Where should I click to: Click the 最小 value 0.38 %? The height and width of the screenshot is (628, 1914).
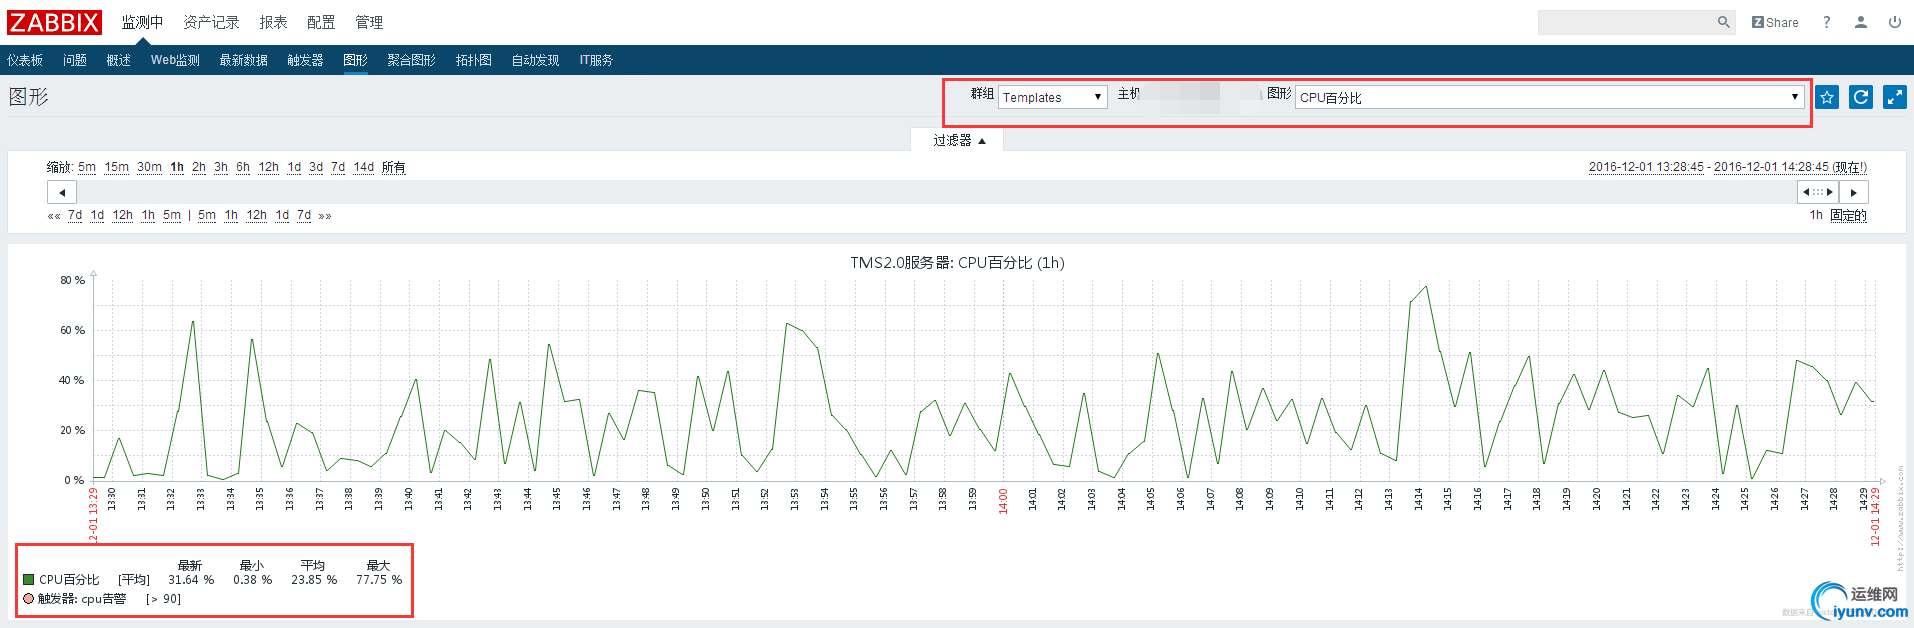click(x=253, y=580)
